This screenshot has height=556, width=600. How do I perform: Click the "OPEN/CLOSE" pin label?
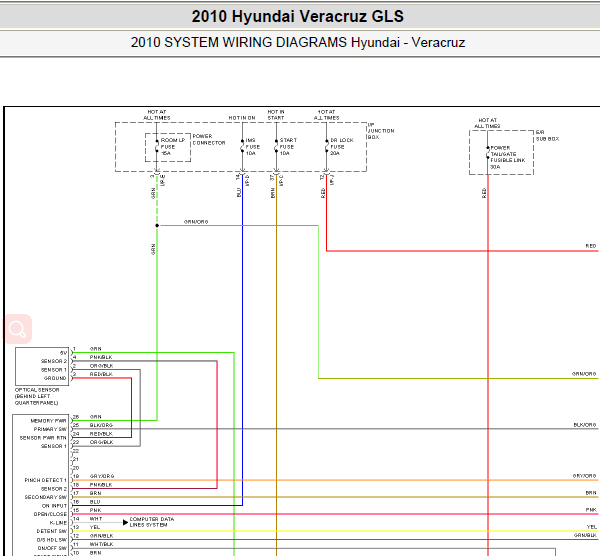pos(50,514)
